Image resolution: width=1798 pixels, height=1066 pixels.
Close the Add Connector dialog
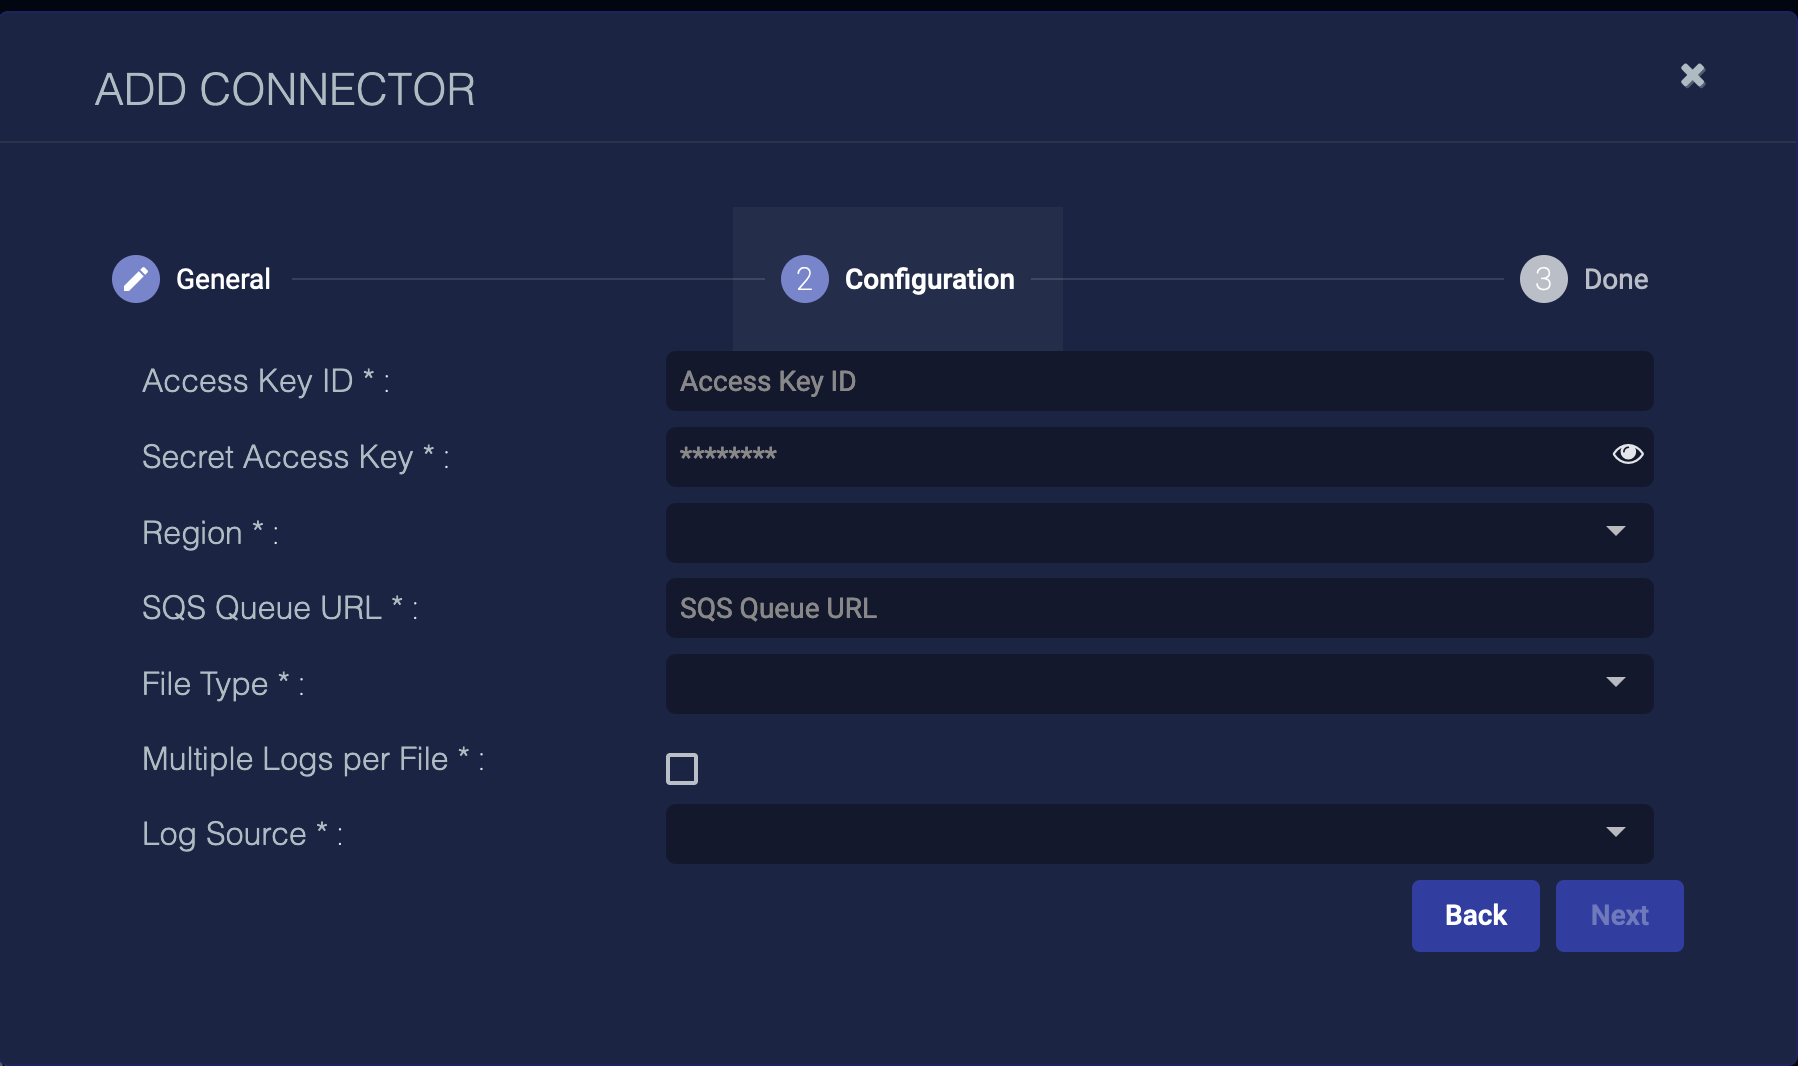click(x=1692, y=76)
